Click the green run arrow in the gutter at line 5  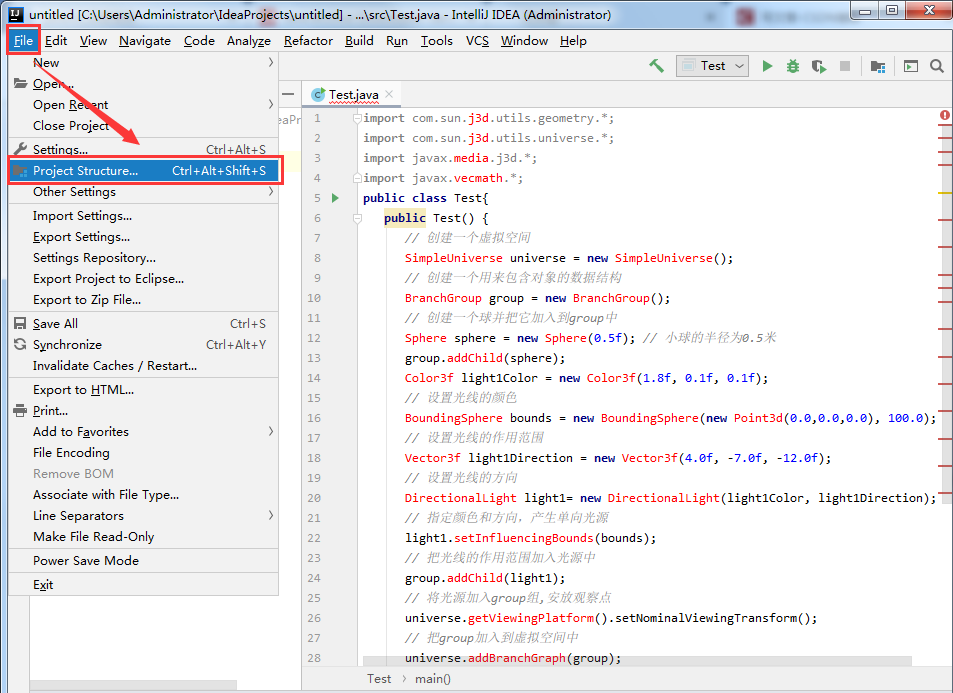click(x=336, y=197)
